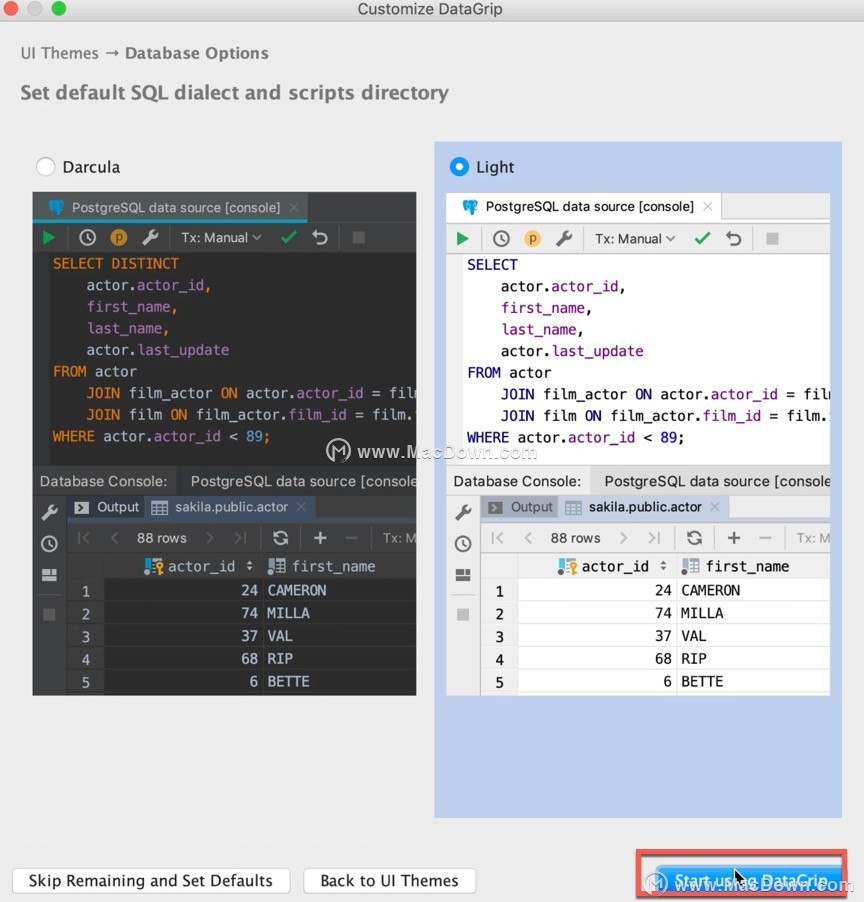
Task: Click the Light theme preview image
Action: point(638,444)
